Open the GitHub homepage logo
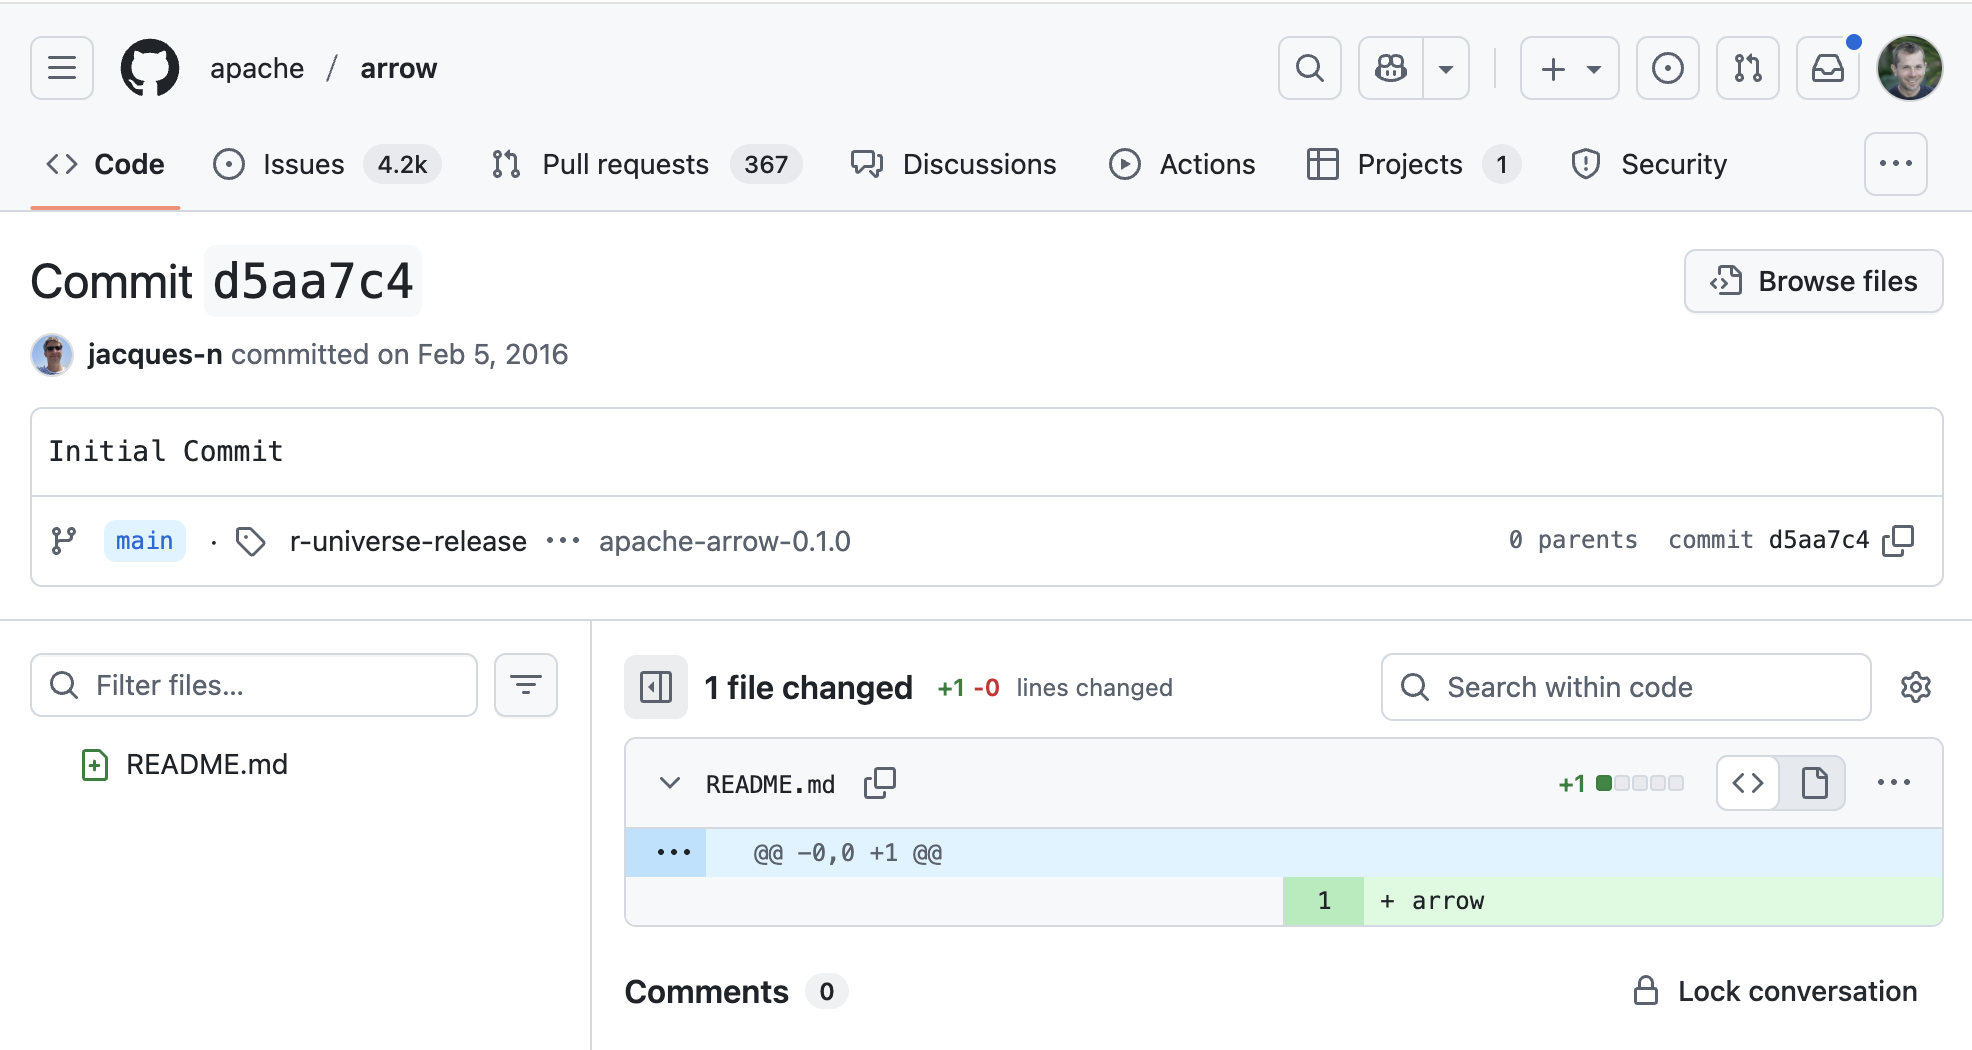 coord(150,68)
